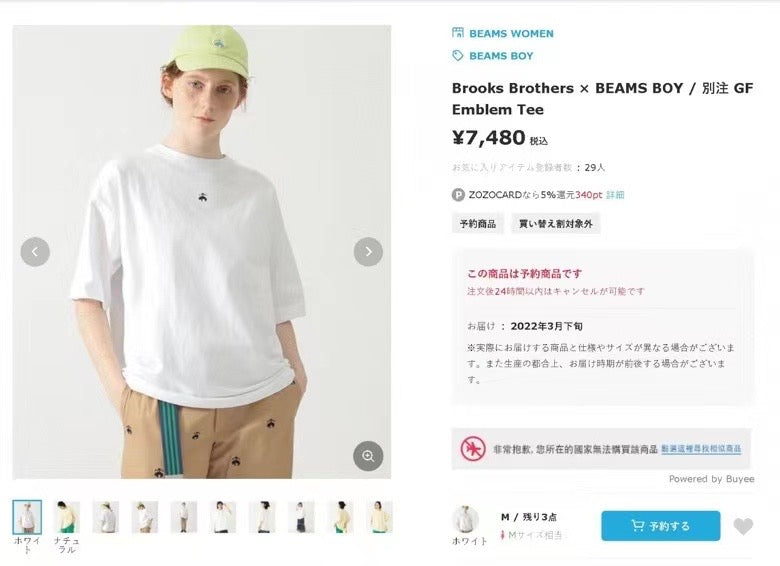Click the next image arrow
The height and width of the screenshot is (566, 780).
click(368, 252)
